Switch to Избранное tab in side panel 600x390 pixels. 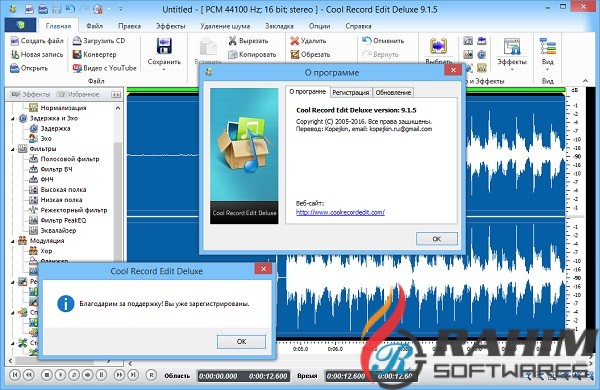pyautogui.click(x=79, y=95)
